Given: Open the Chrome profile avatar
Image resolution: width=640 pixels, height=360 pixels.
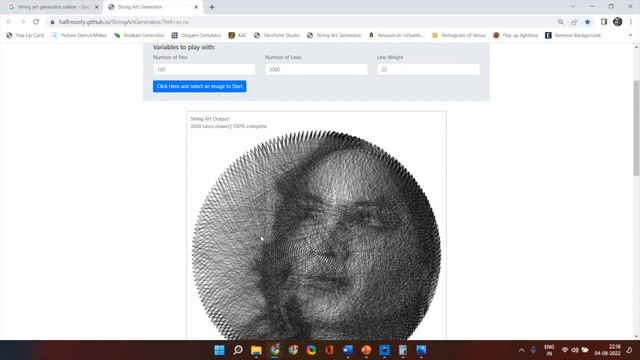Looking at the screenshot, I should point(618,22).
